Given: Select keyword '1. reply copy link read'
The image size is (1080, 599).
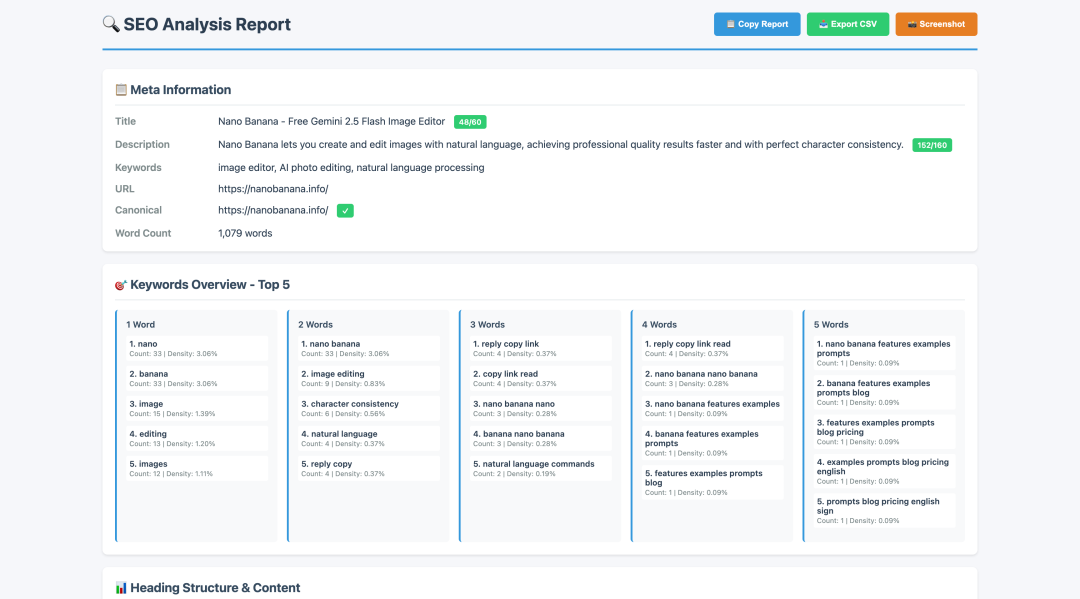Looking at the screenshot, I should pos(712,348).
